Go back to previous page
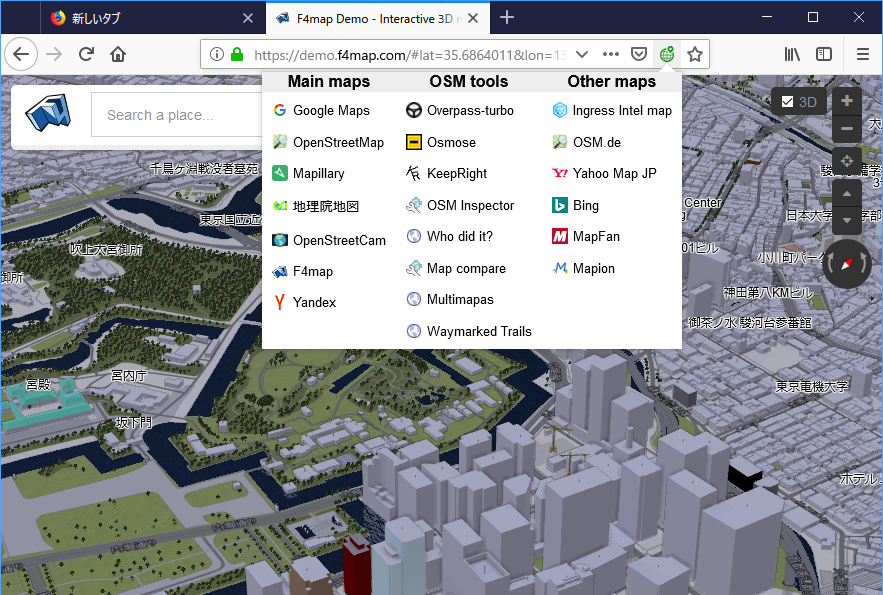The height and width of the screenshot is (595, 883). [21, 54]
